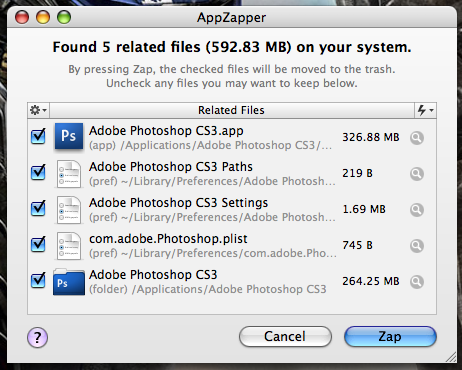Click the Zap button
The width and height of the screenshot is (462, 370).
coord(390,336)
